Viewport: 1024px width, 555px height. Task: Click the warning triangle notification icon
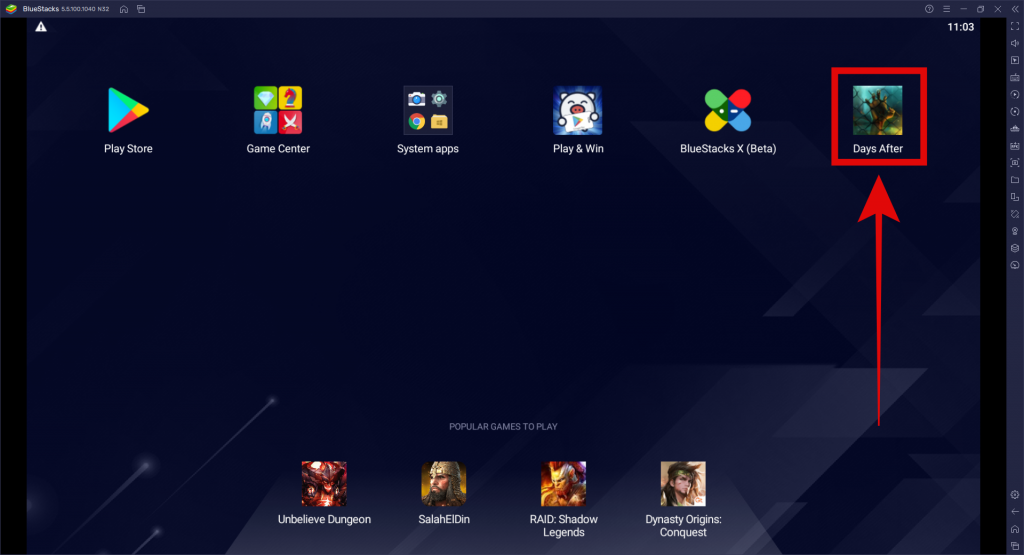[x=41, y=27]
